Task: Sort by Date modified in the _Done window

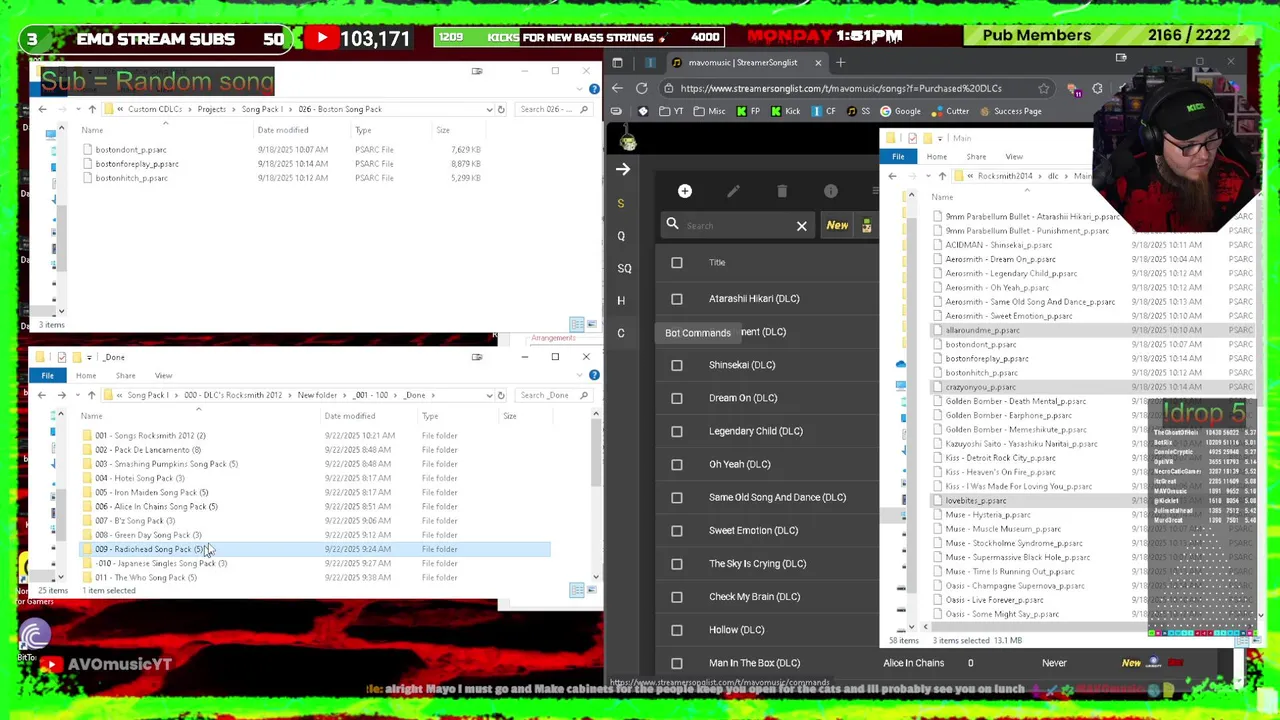Action: point(350,416)
